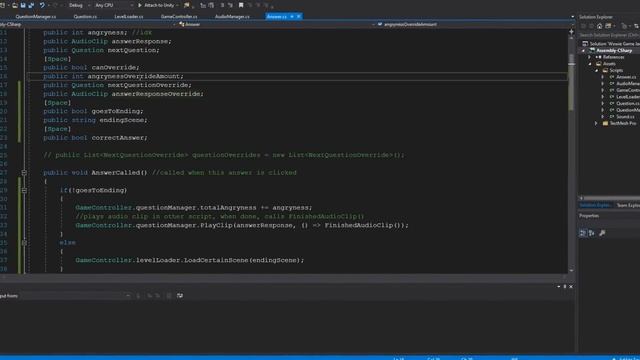Open the Answer class navigation dropdown
Screen dimensions: 640x360
pos(276,24)
